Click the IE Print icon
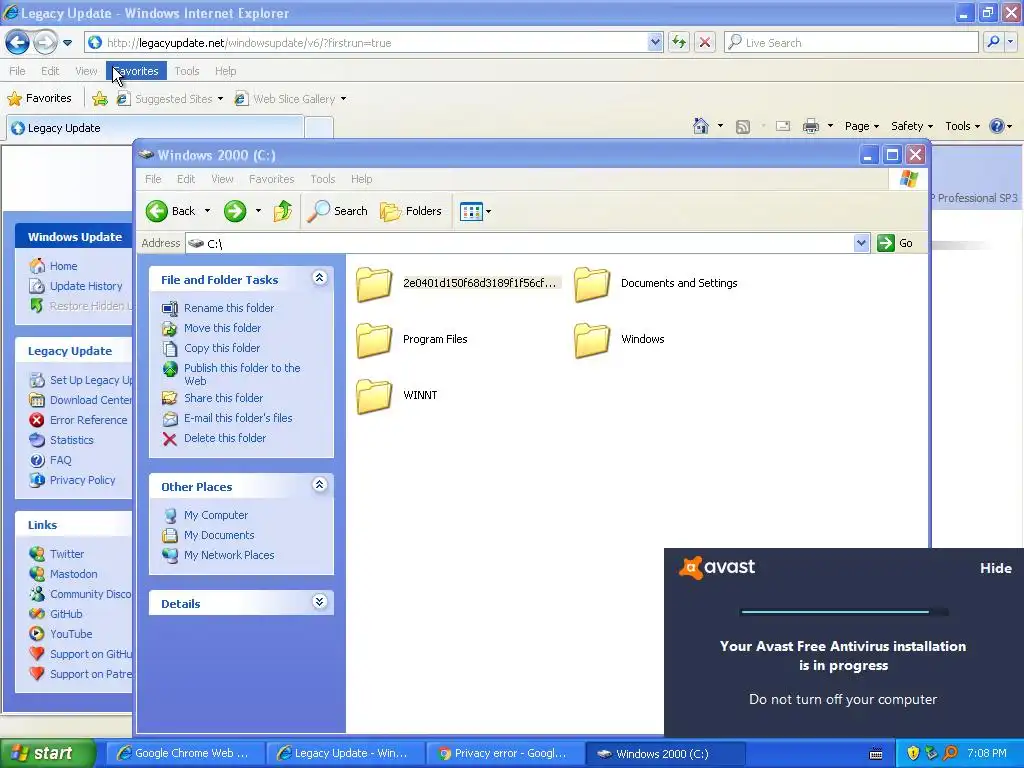1024x768 pixels. (x=810, y=126)
